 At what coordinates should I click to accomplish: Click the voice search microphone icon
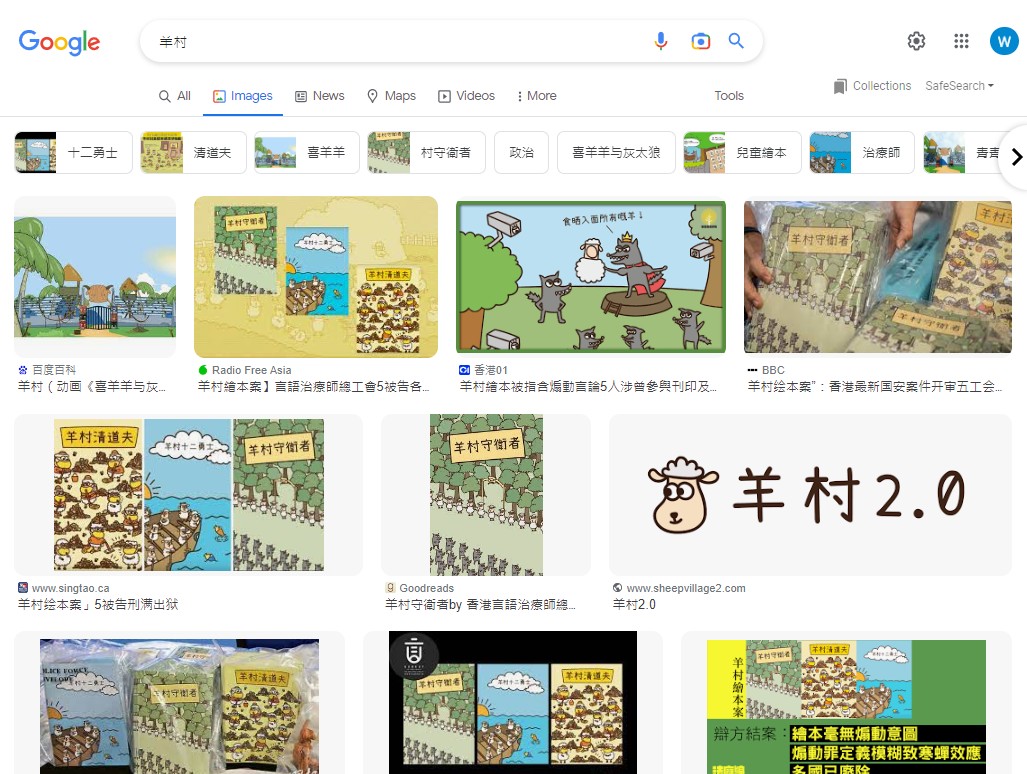[x=660, y=41]
